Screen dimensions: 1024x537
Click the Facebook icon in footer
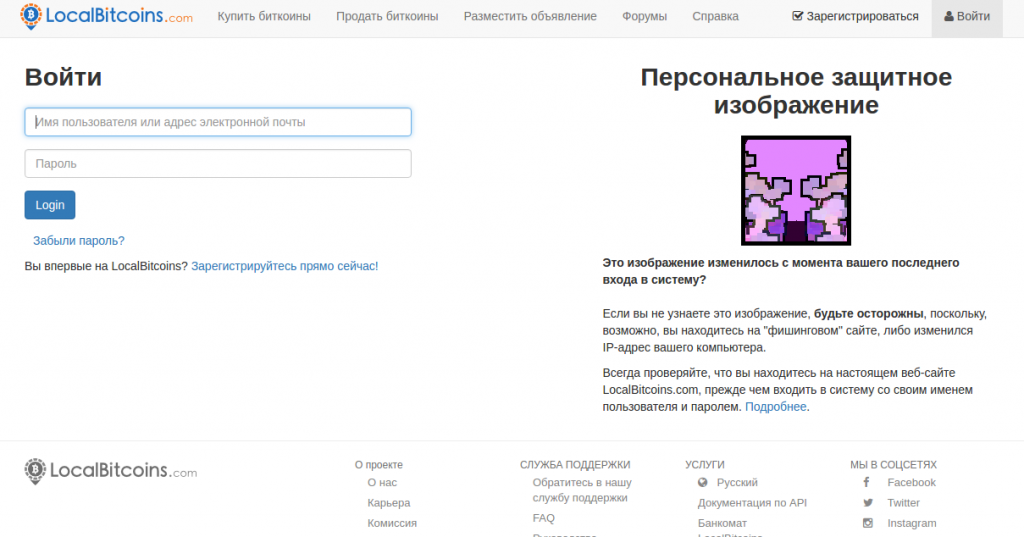point(867,482)
